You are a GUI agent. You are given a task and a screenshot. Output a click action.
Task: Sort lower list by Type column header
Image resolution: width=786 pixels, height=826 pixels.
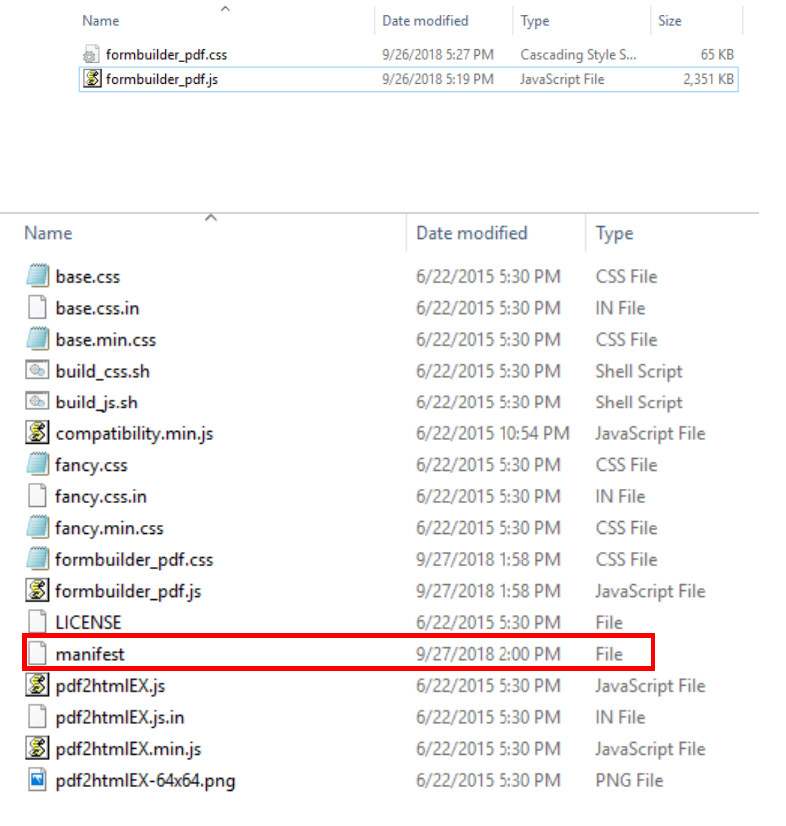coord(614,233)
